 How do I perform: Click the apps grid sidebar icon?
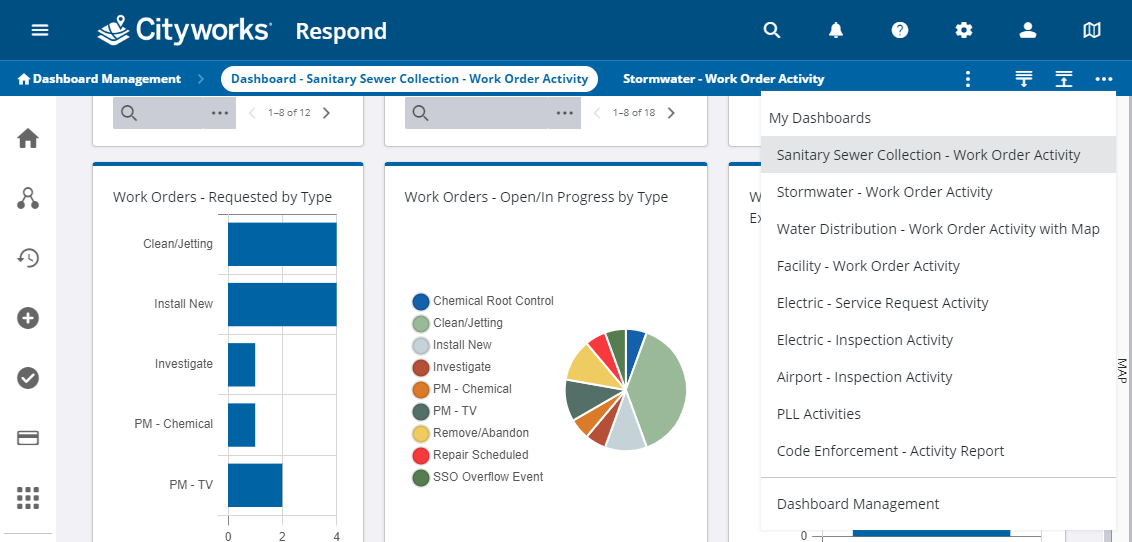click(28, 497)
